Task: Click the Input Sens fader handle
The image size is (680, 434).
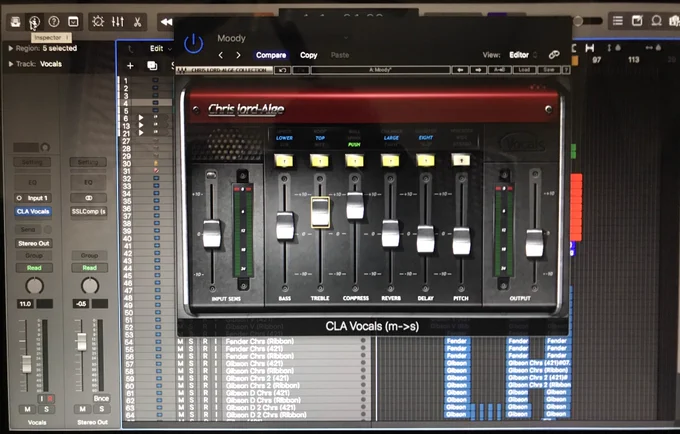Action: pyautogui.click(x=212, y=234)
